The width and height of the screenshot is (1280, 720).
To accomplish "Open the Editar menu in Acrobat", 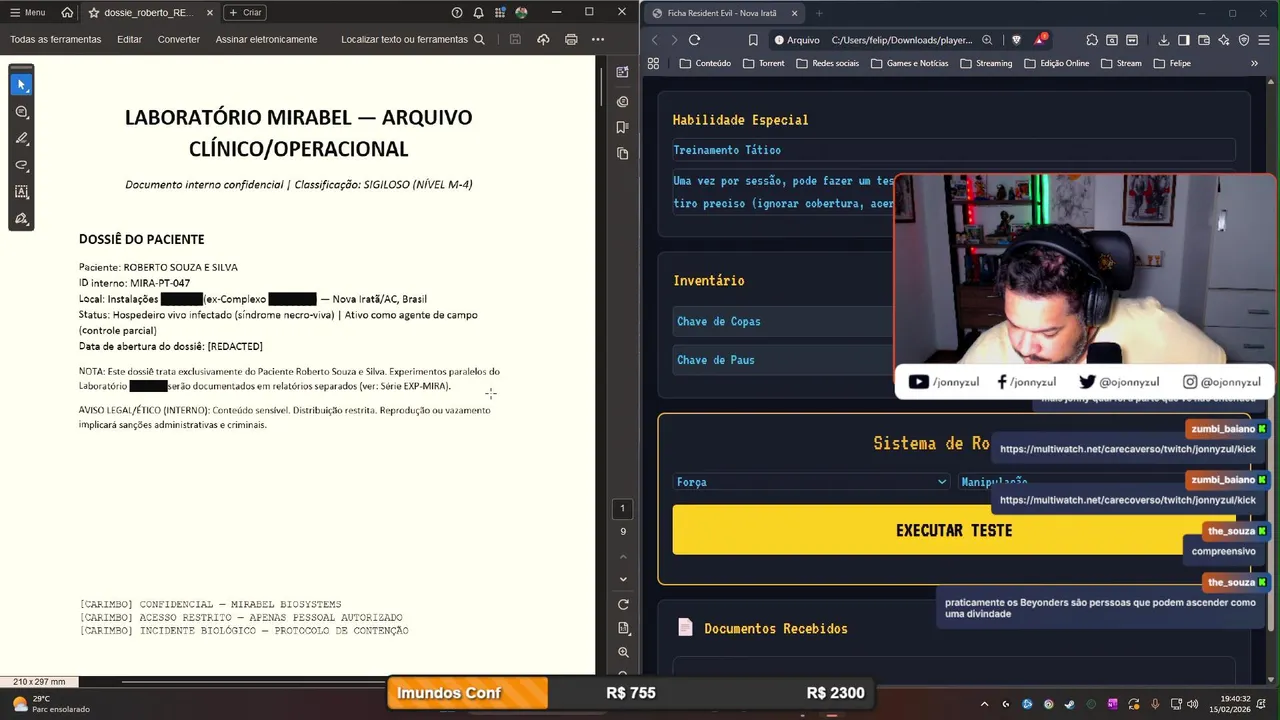I will coord(129,39).
